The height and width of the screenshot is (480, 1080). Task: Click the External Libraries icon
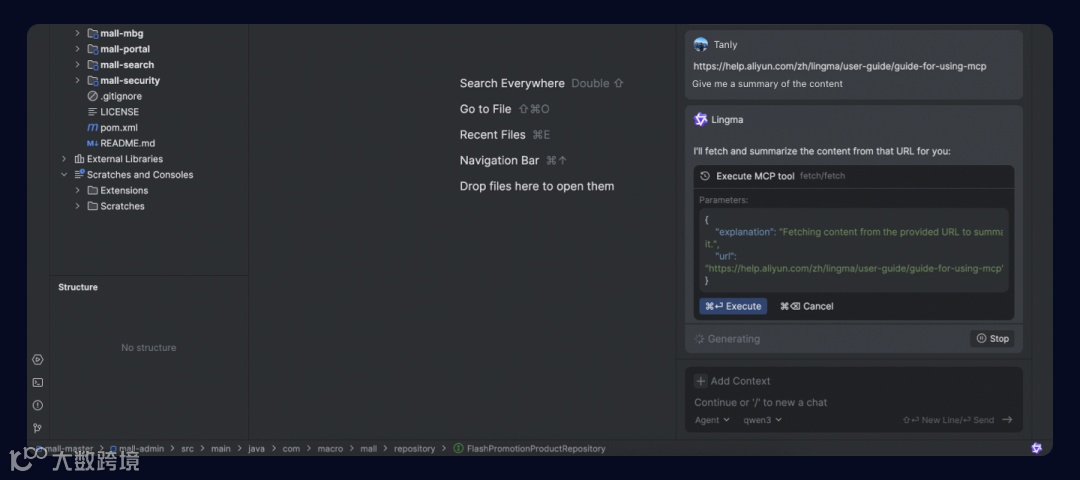[x=79, y=159]
